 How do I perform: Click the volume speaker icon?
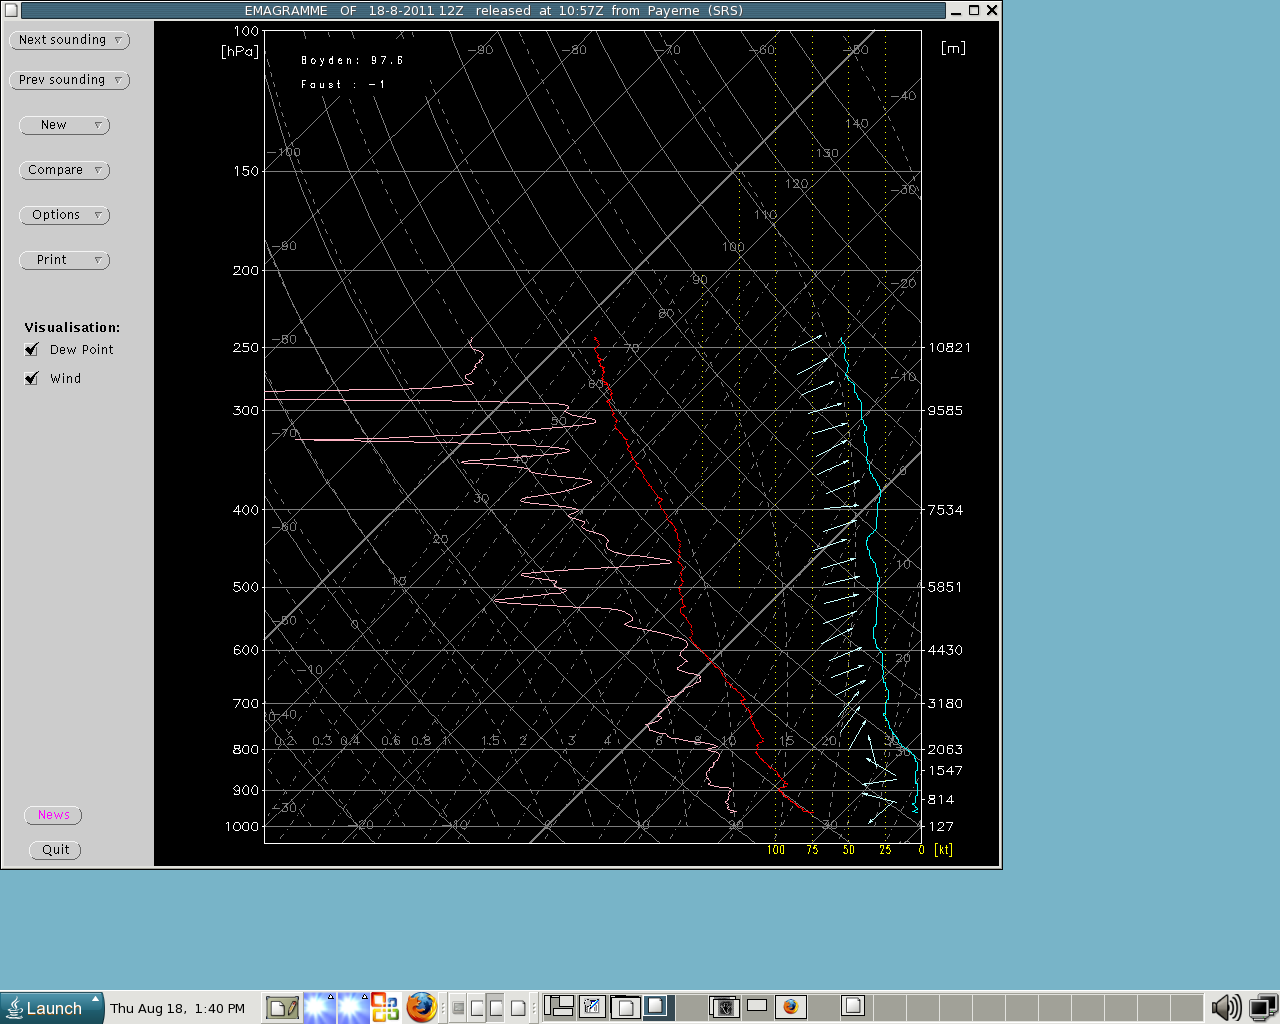[1225, 1007]
